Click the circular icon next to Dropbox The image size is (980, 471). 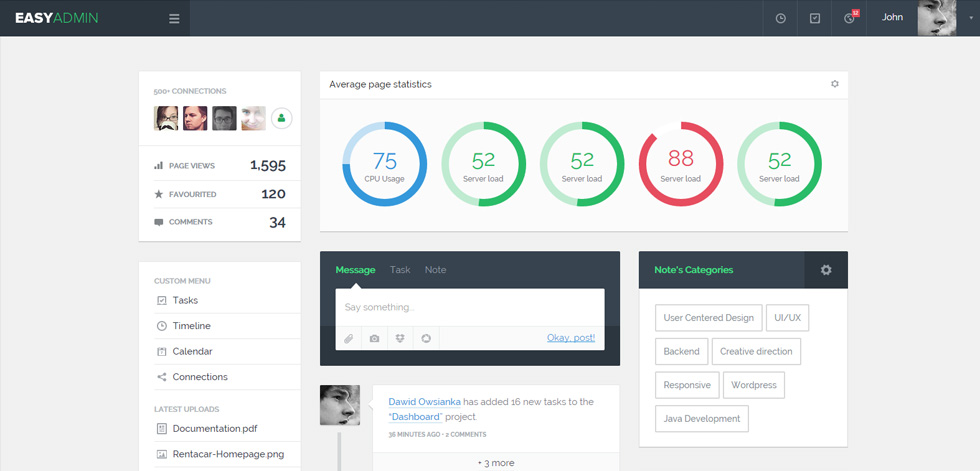(426, 338)
